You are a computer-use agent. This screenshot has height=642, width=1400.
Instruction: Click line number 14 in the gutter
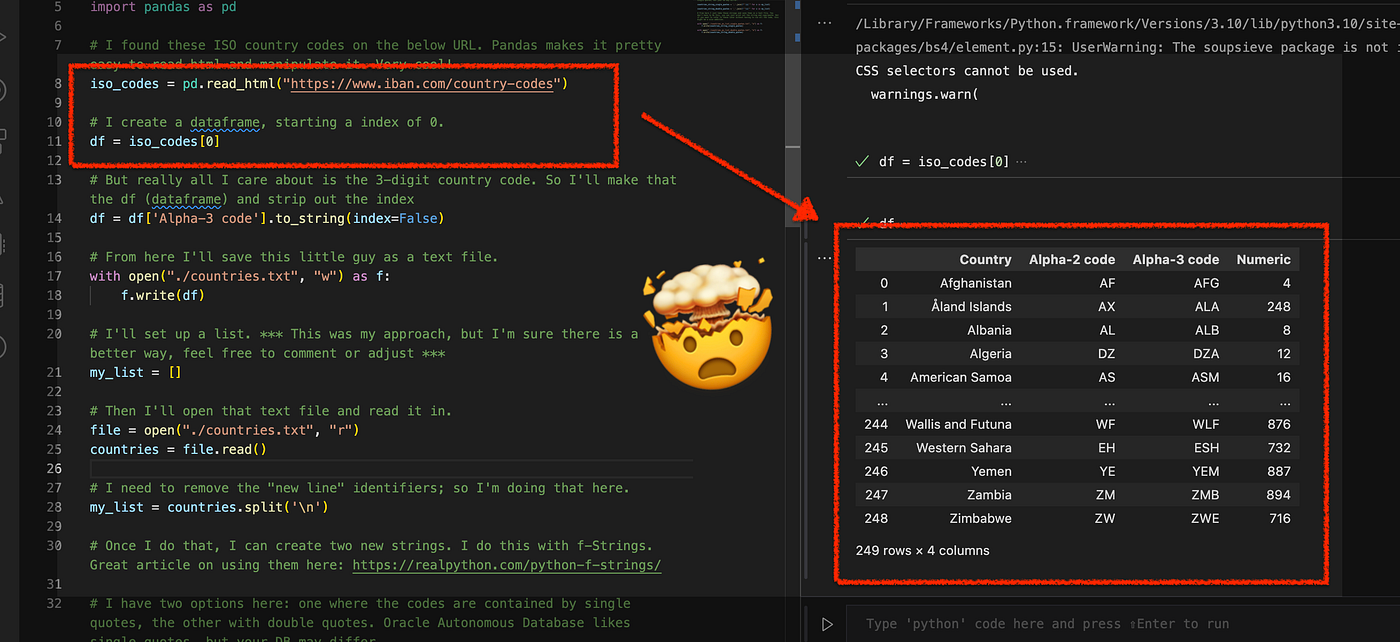pos(54,218)
